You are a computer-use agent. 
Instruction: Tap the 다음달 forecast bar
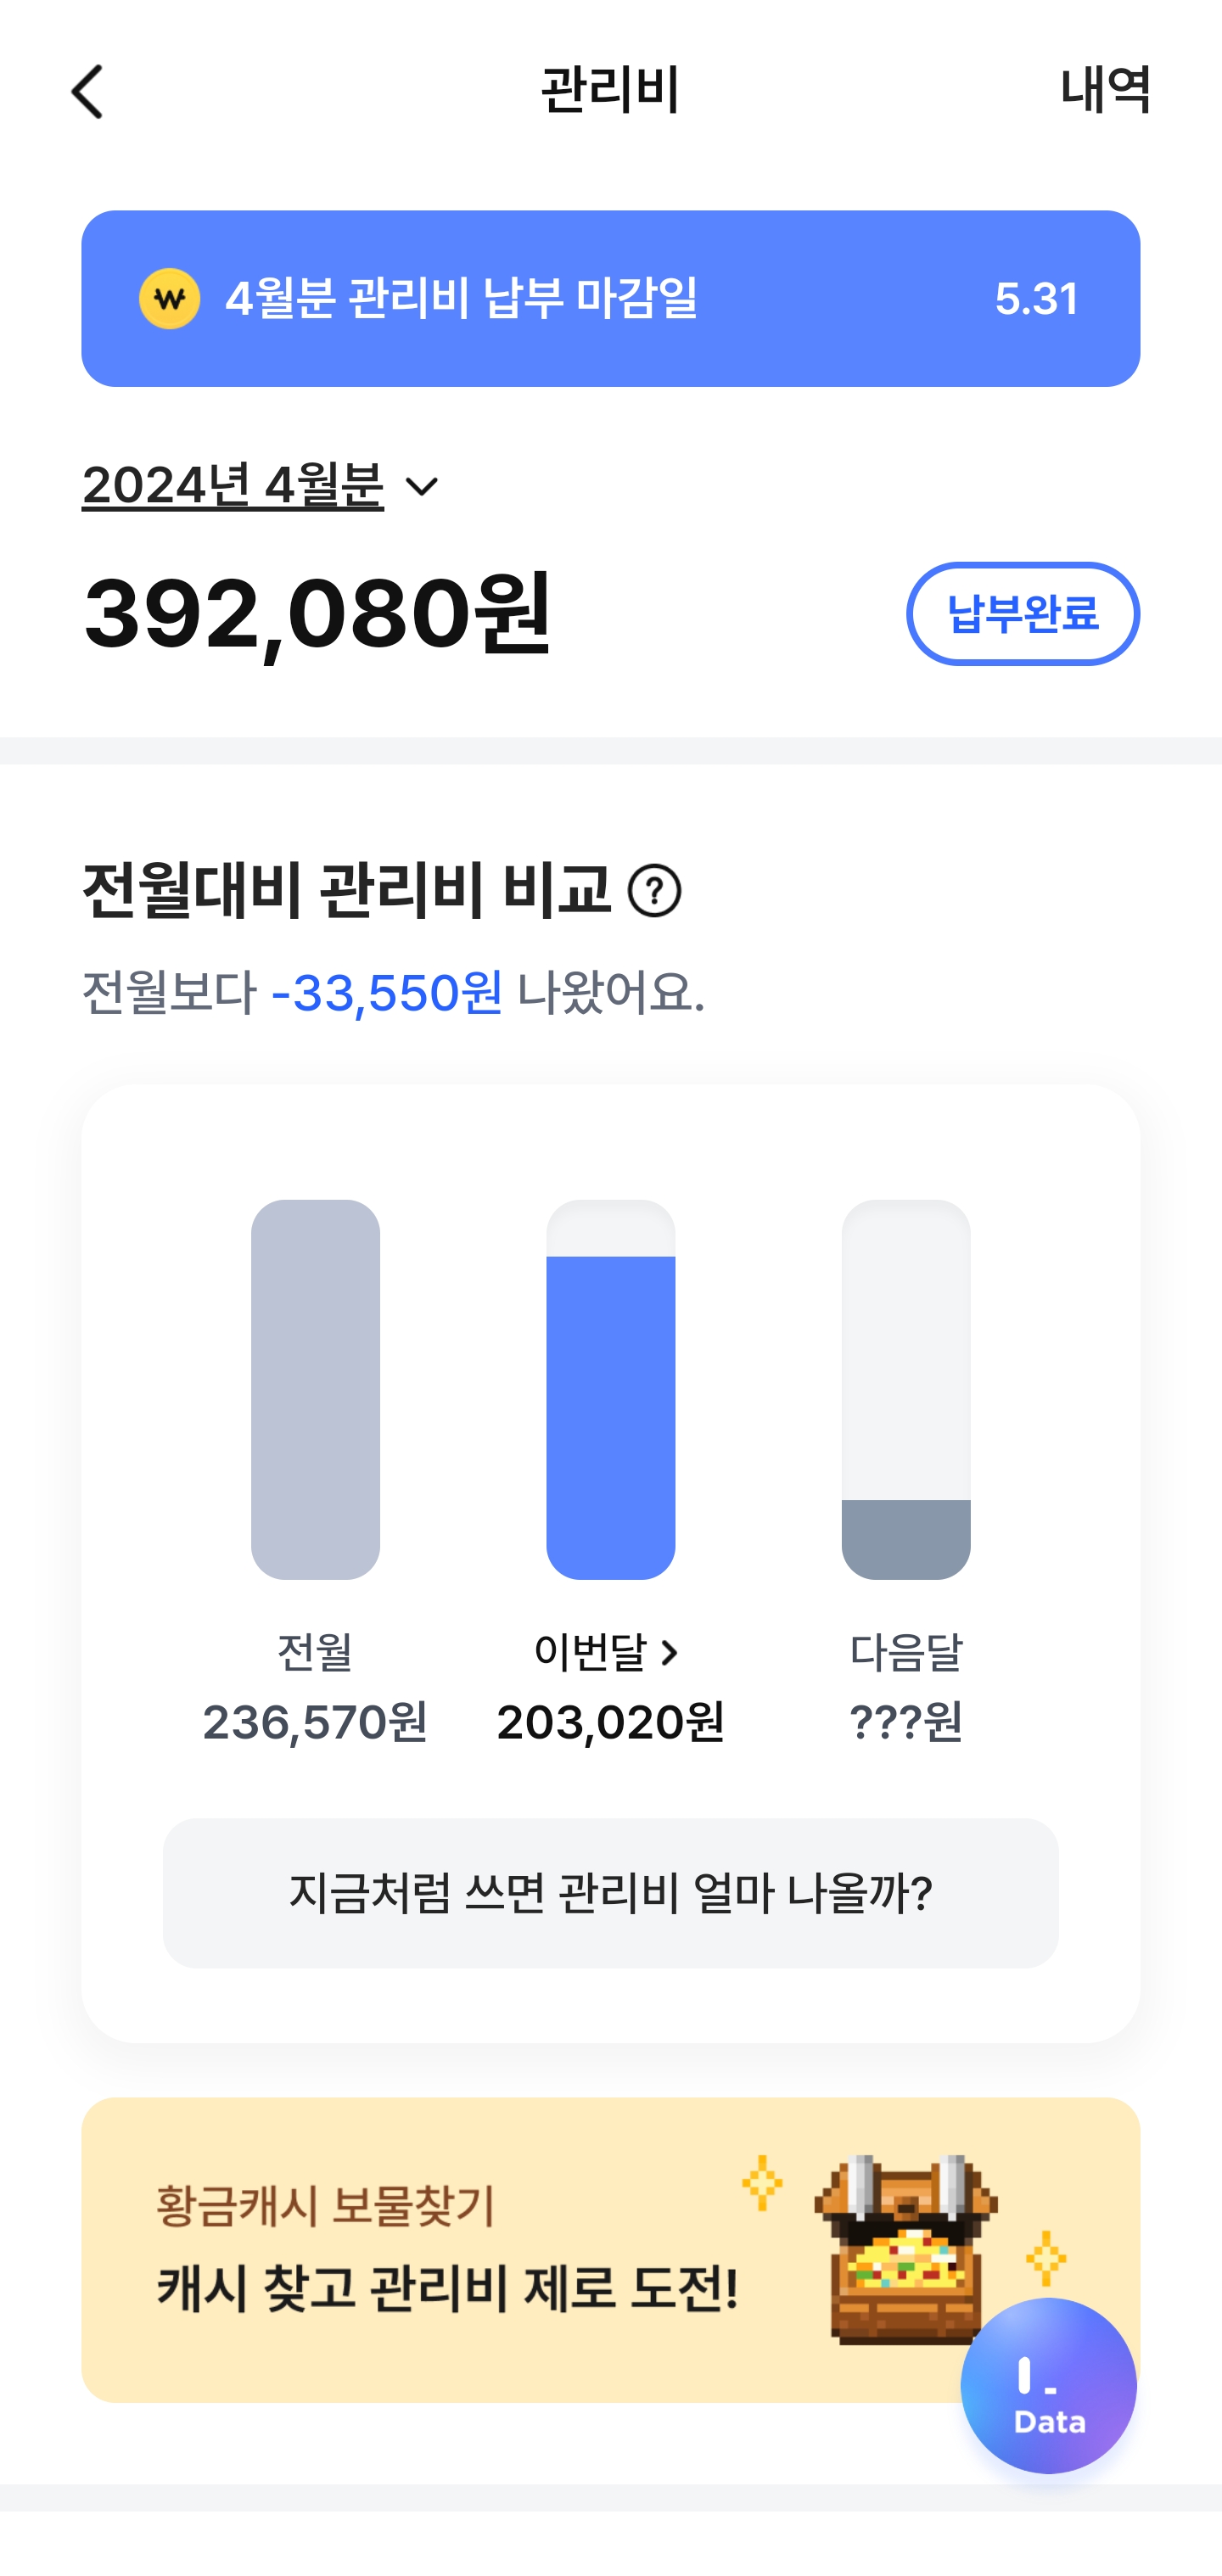(x=905, y=1389)
